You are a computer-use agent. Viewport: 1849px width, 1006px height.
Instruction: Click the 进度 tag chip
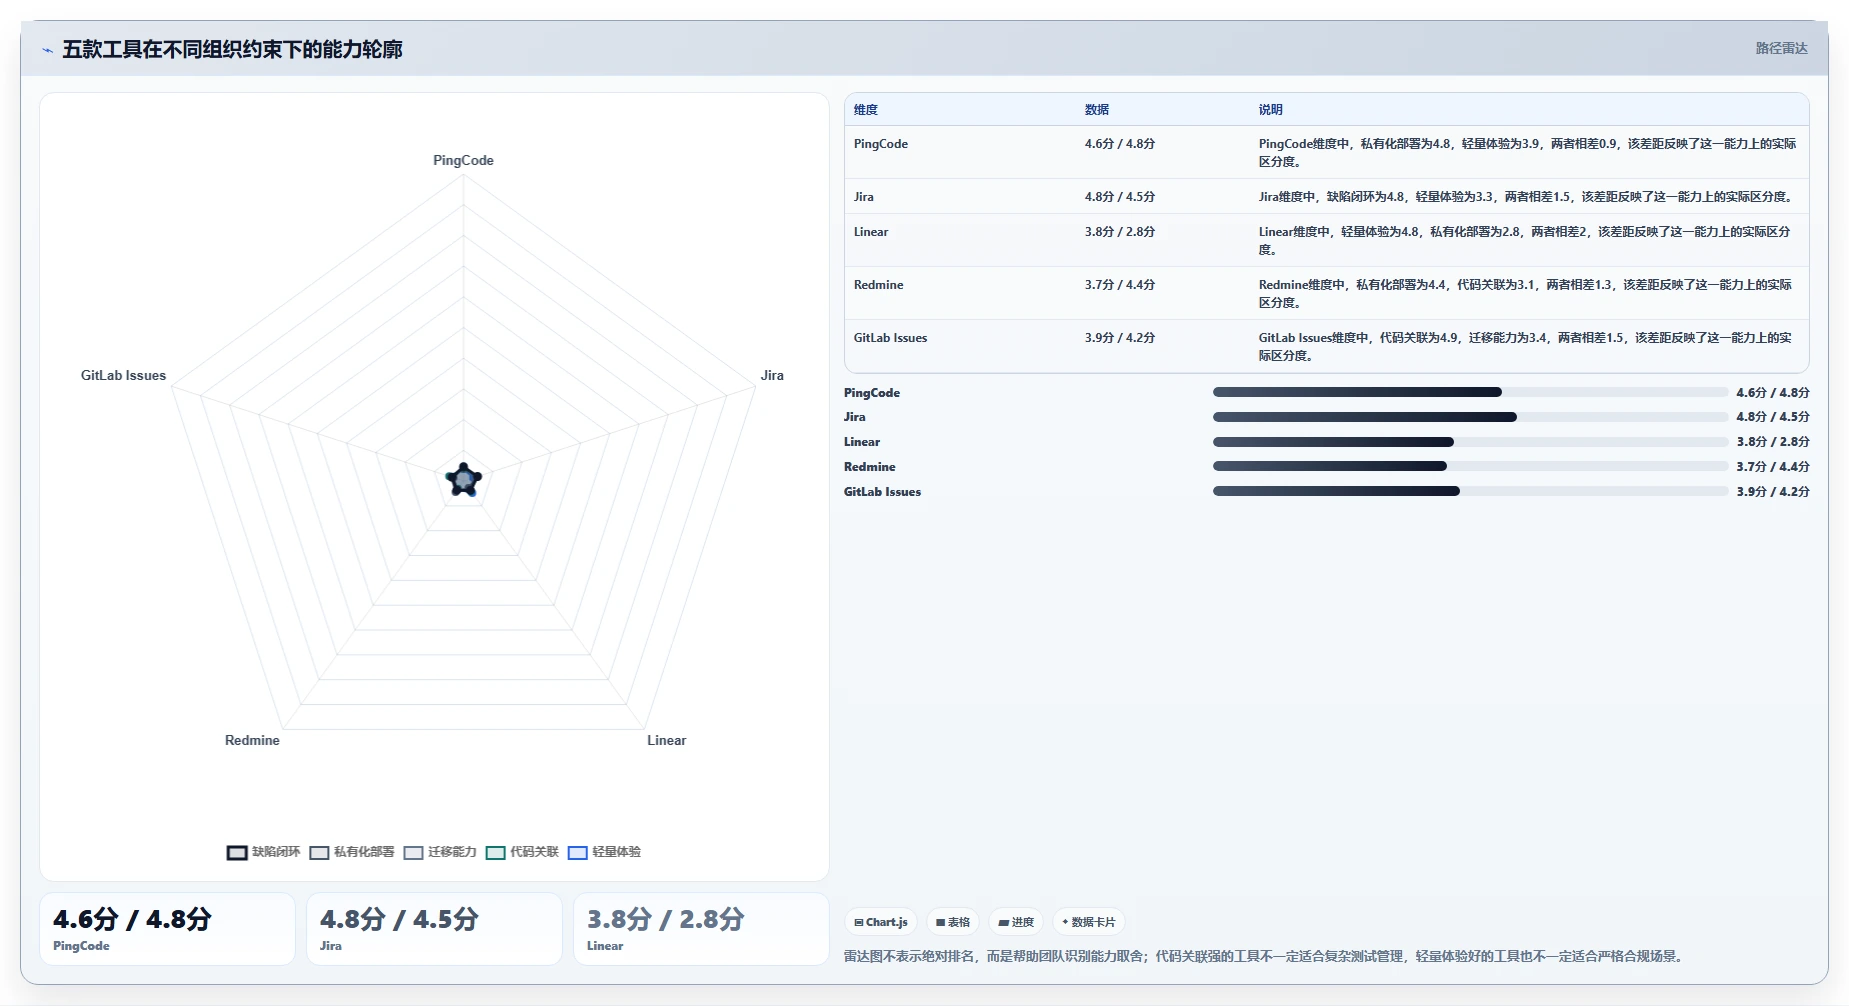1016,922
